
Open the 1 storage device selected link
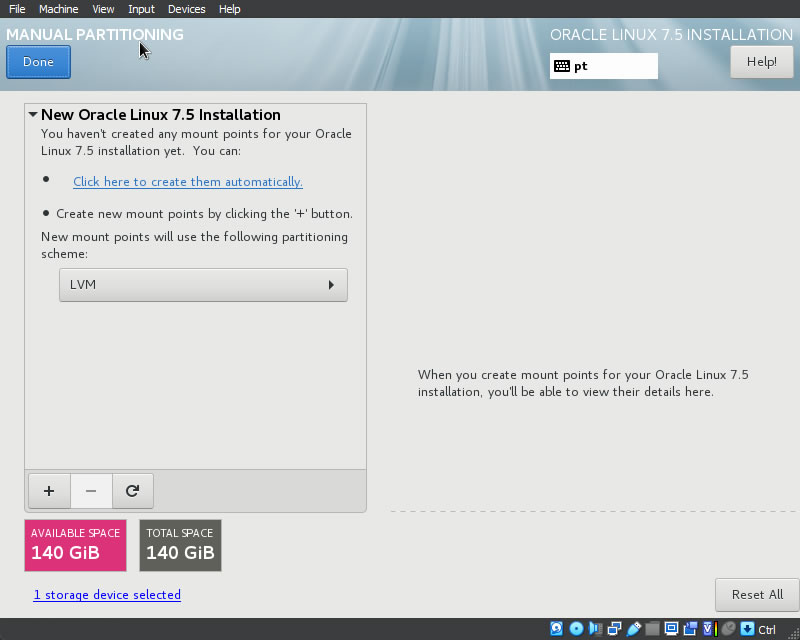pyautogui.click(x=107, y=595)
